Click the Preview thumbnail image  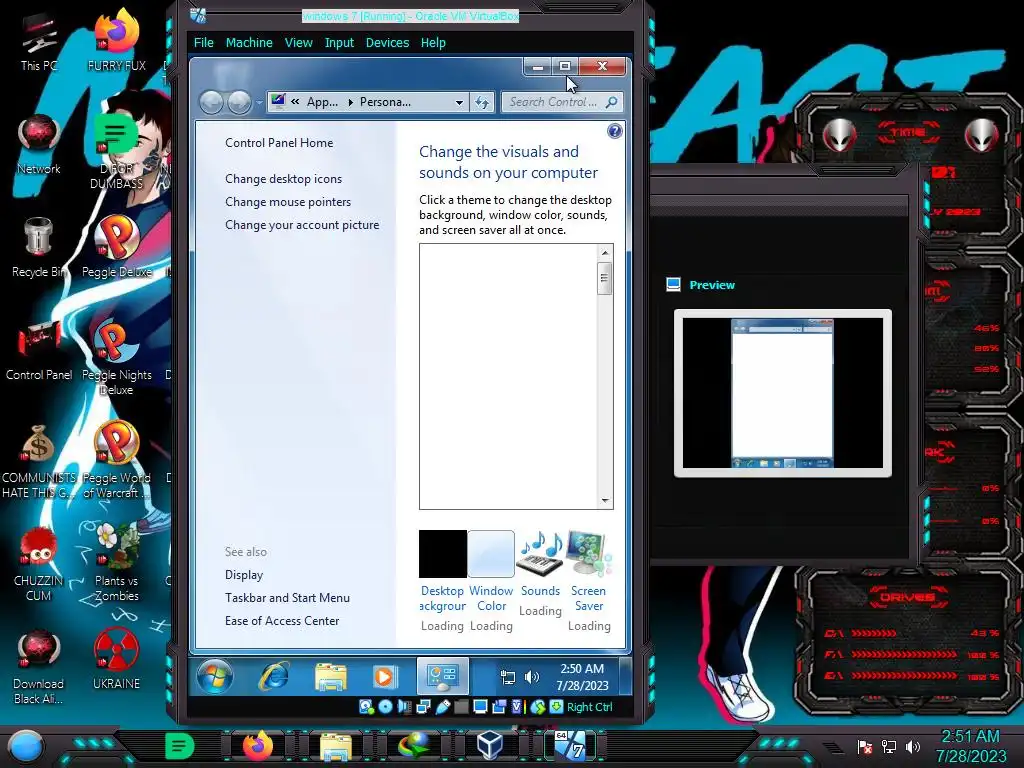pyautogui.click(x=782, y=393)
